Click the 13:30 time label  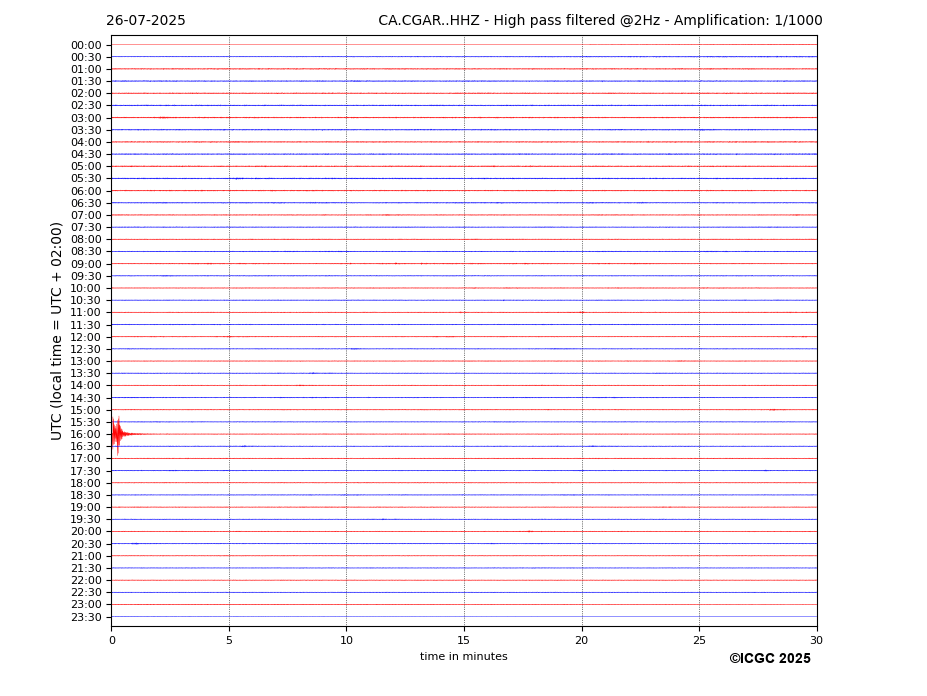pos(86,373)
